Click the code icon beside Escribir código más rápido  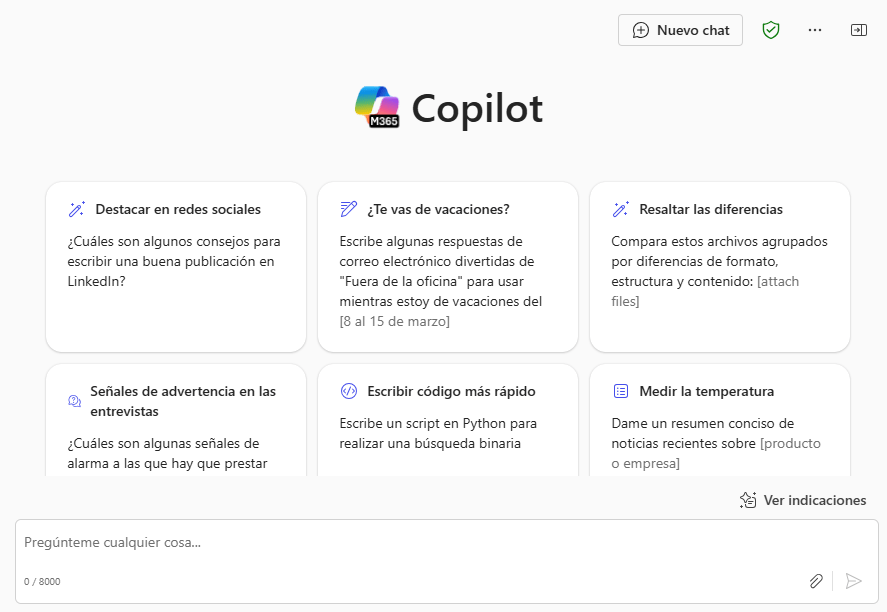[348, 391]
